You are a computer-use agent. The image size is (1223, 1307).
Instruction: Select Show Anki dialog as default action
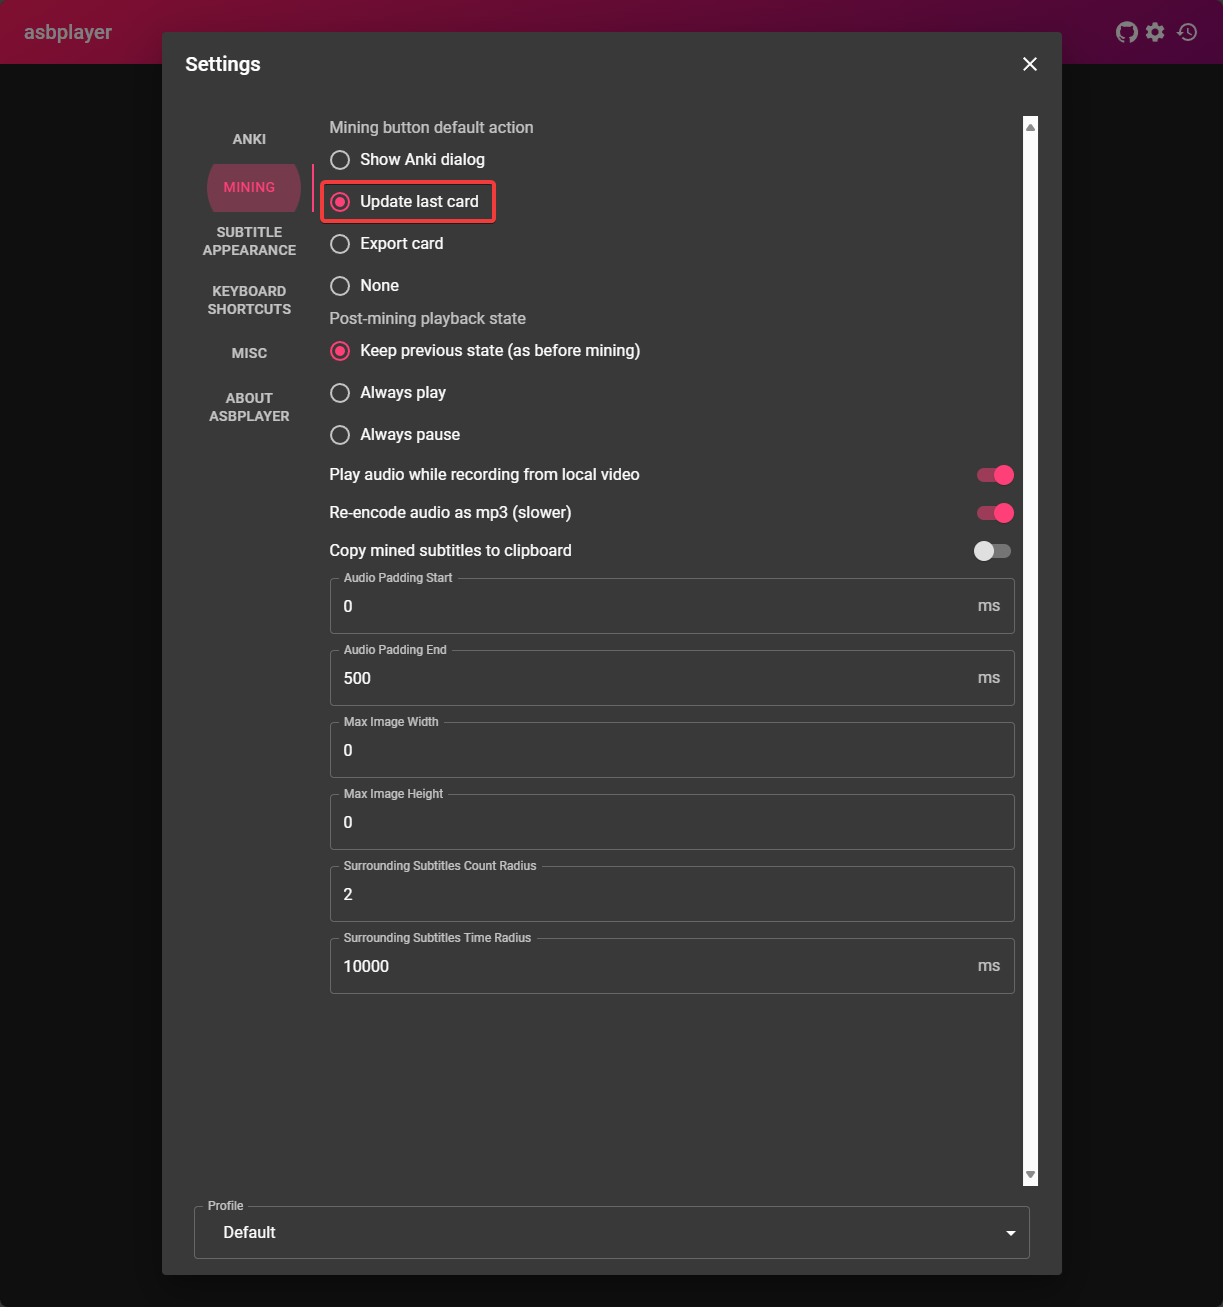(340, 159)
